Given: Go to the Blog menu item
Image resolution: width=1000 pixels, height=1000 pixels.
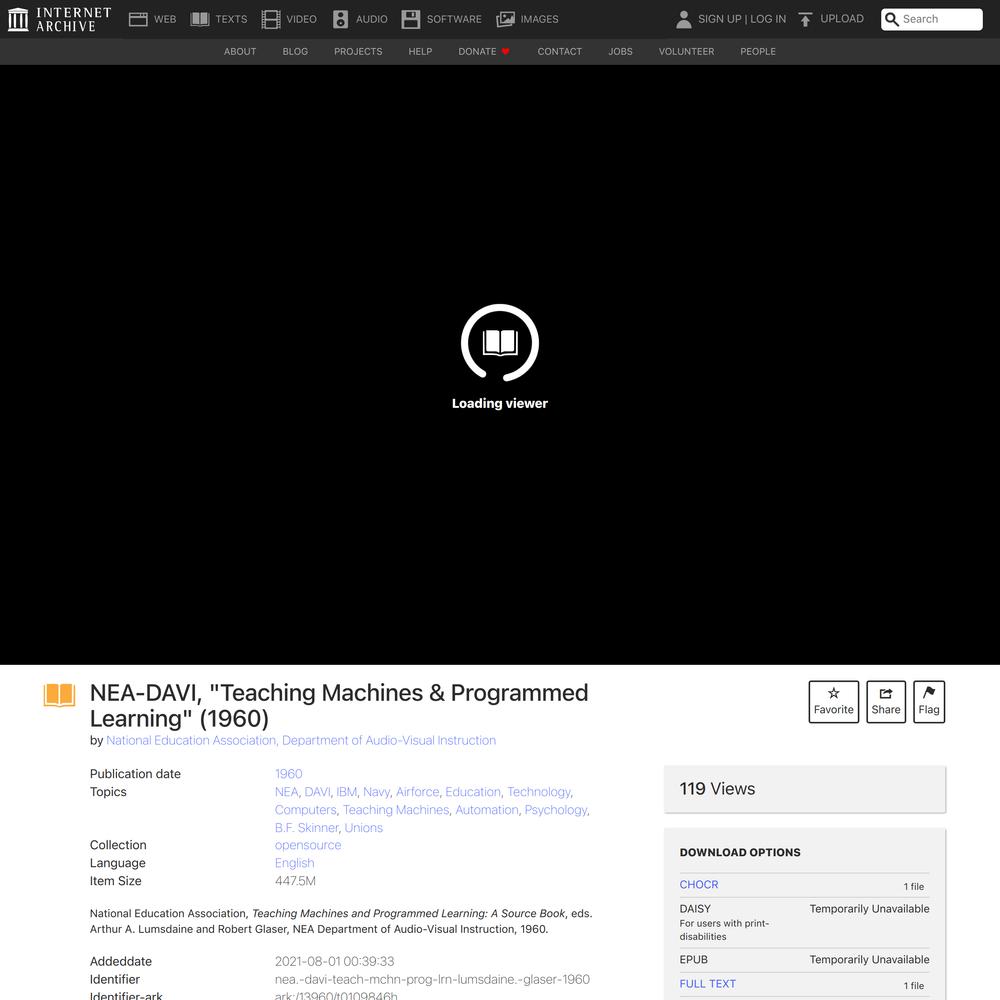Looking at the screenshot, I should (x=295, y=51).
